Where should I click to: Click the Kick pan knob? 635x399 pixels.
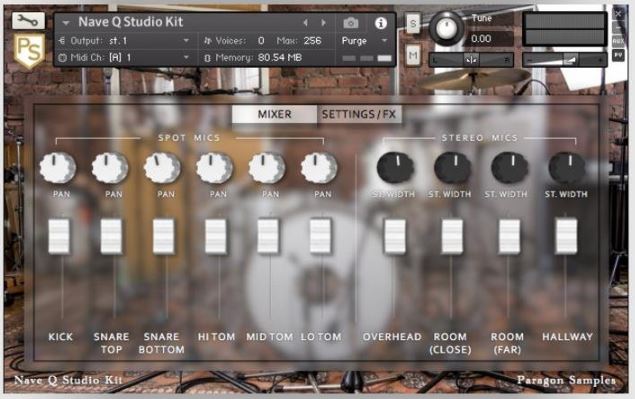pos(58,167)
